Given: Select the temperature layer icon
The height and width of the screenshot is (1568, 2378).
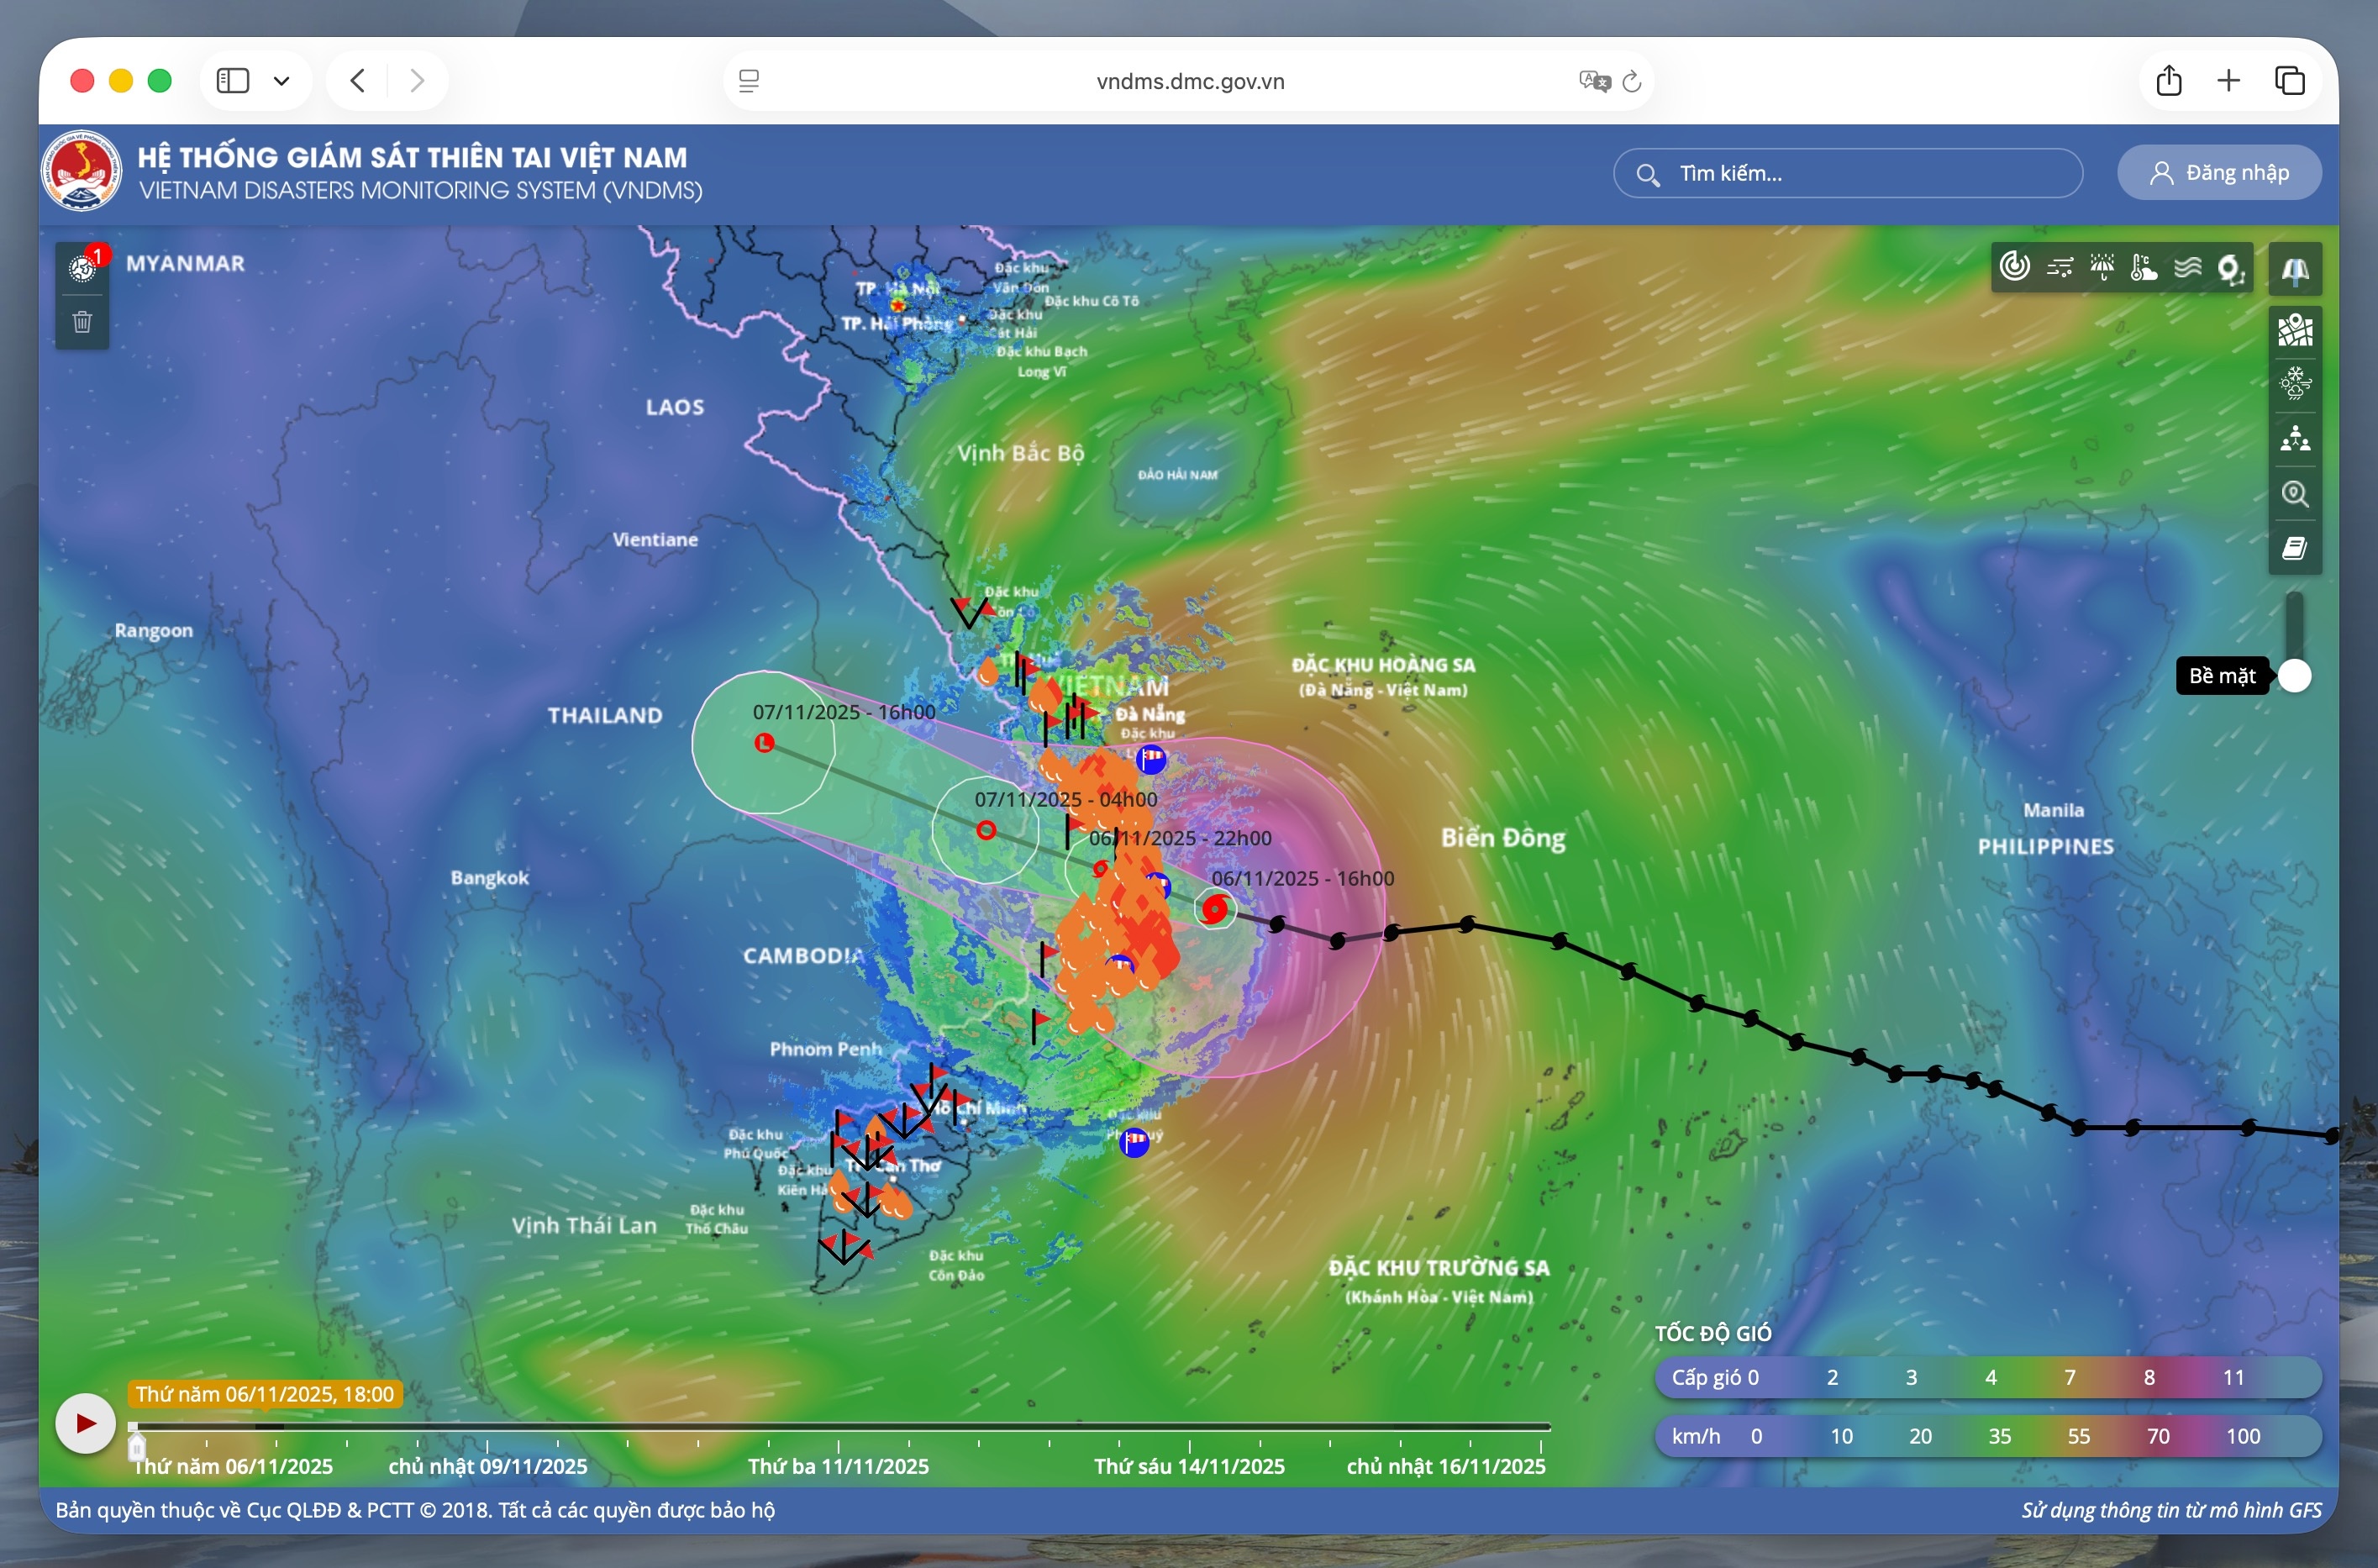Looking at the screenshot, I should 2144,267.
